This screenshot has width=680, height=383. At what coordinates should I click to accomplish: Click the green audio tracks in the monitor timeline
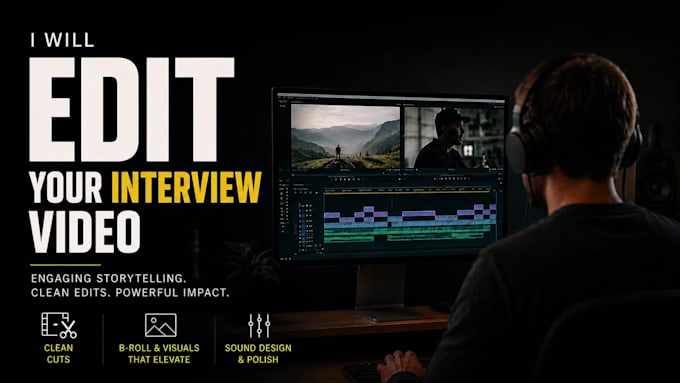410,234
